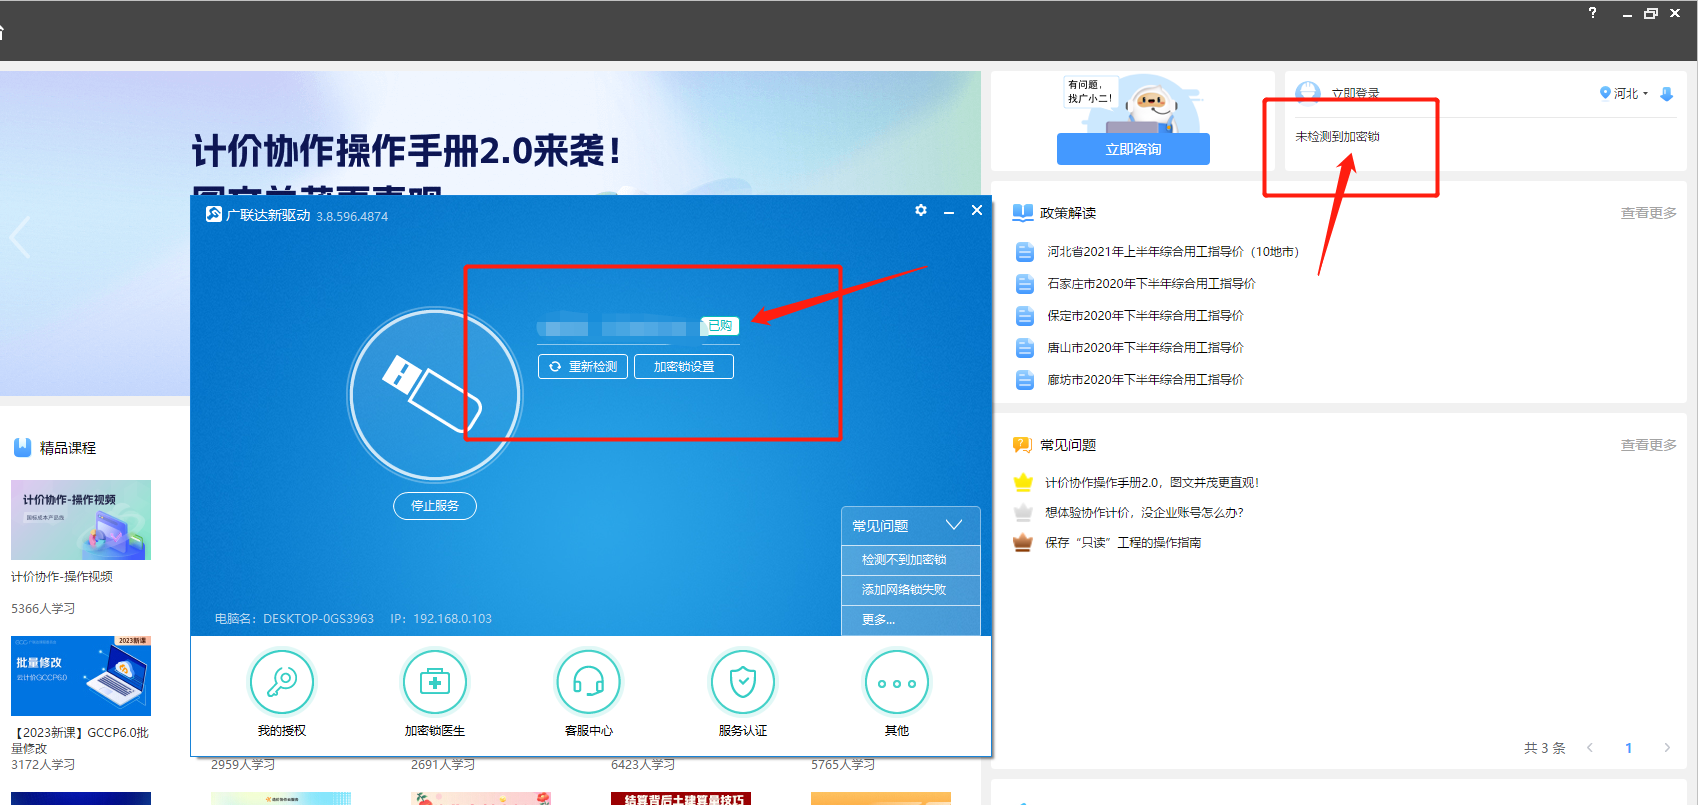Open 保定市2020年下半年综合用工指导价 article
The height and width of the screenshot is (805, 1698).
[x=1145, y=316]
